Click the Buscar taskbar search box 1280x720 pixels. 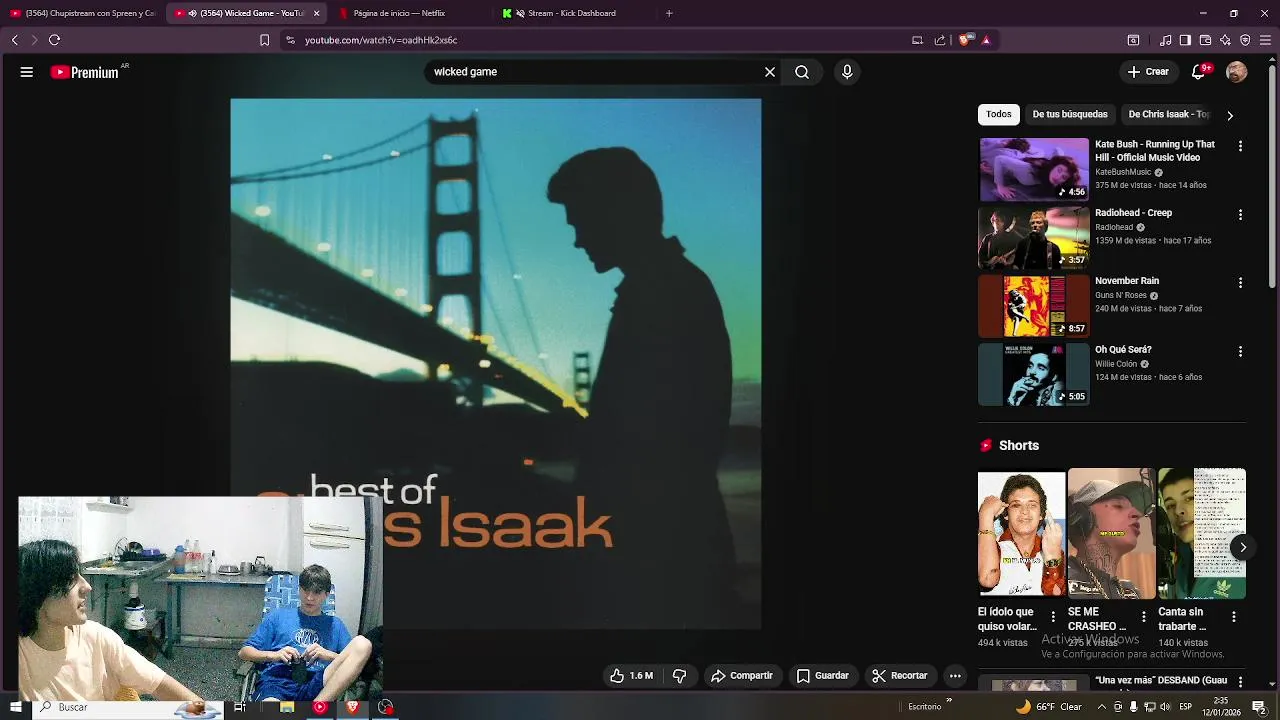[x=128, y=707]
